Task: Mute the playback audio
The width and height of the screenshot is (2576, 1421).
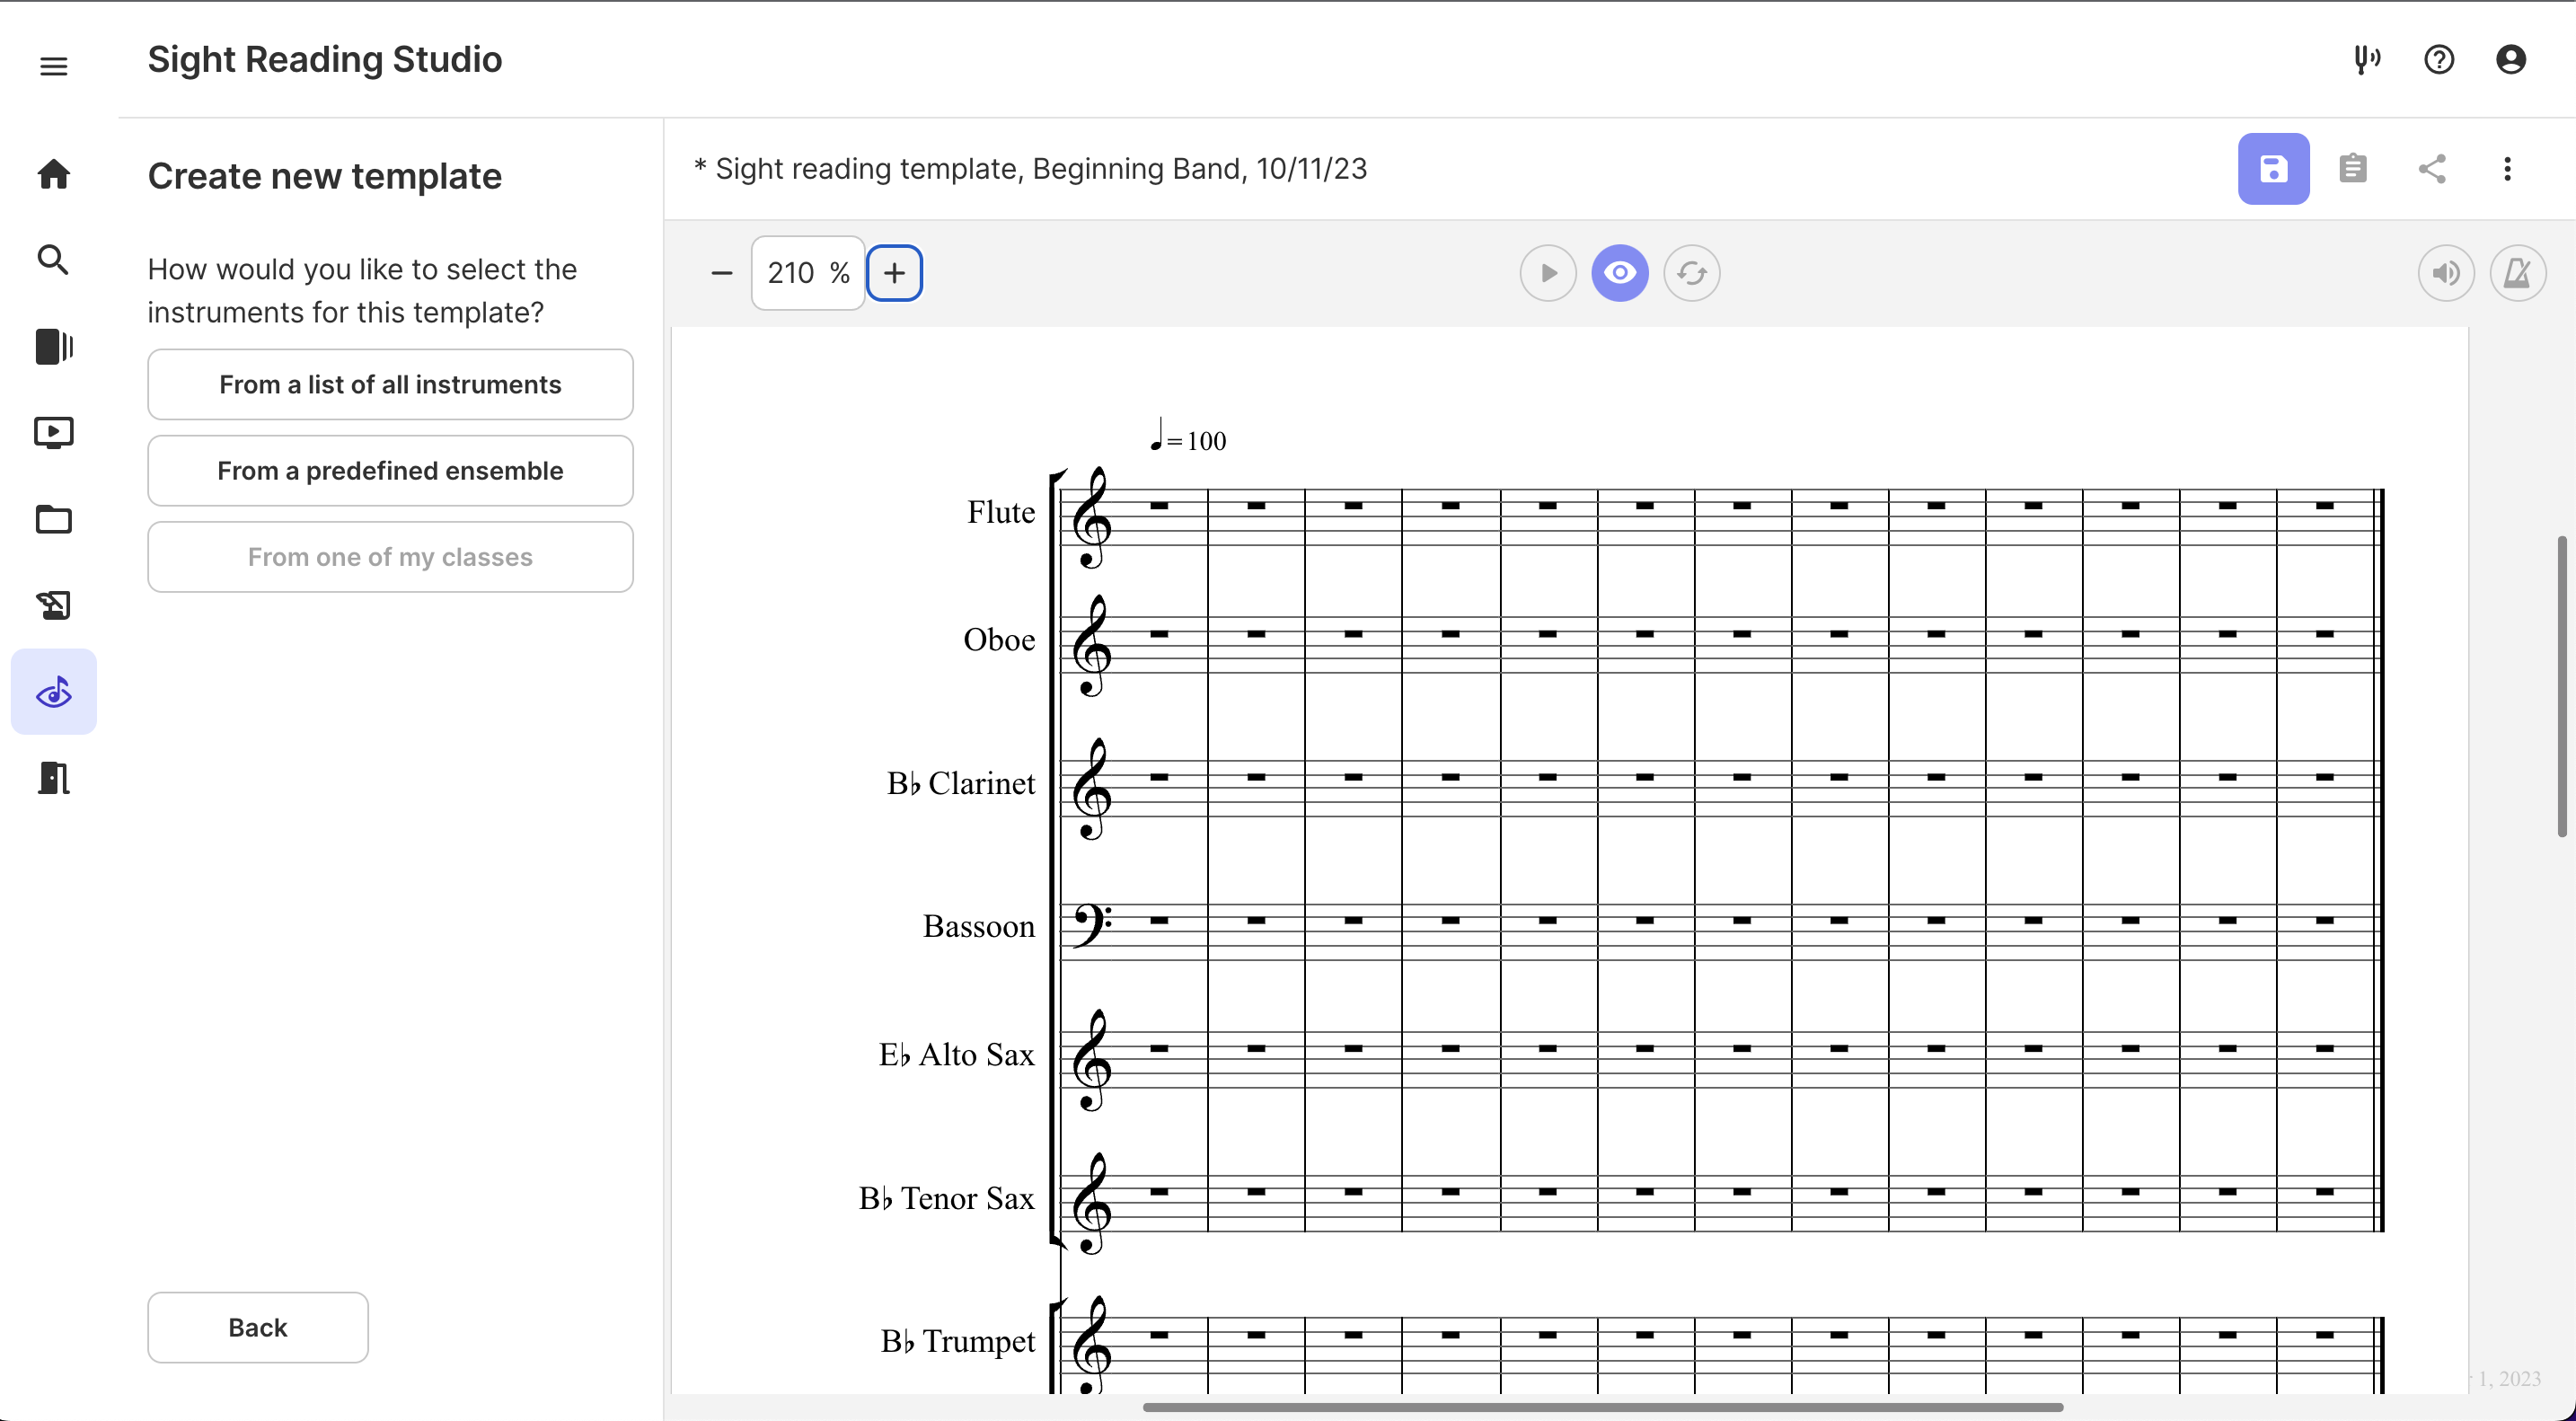Action: [2446, 272]
